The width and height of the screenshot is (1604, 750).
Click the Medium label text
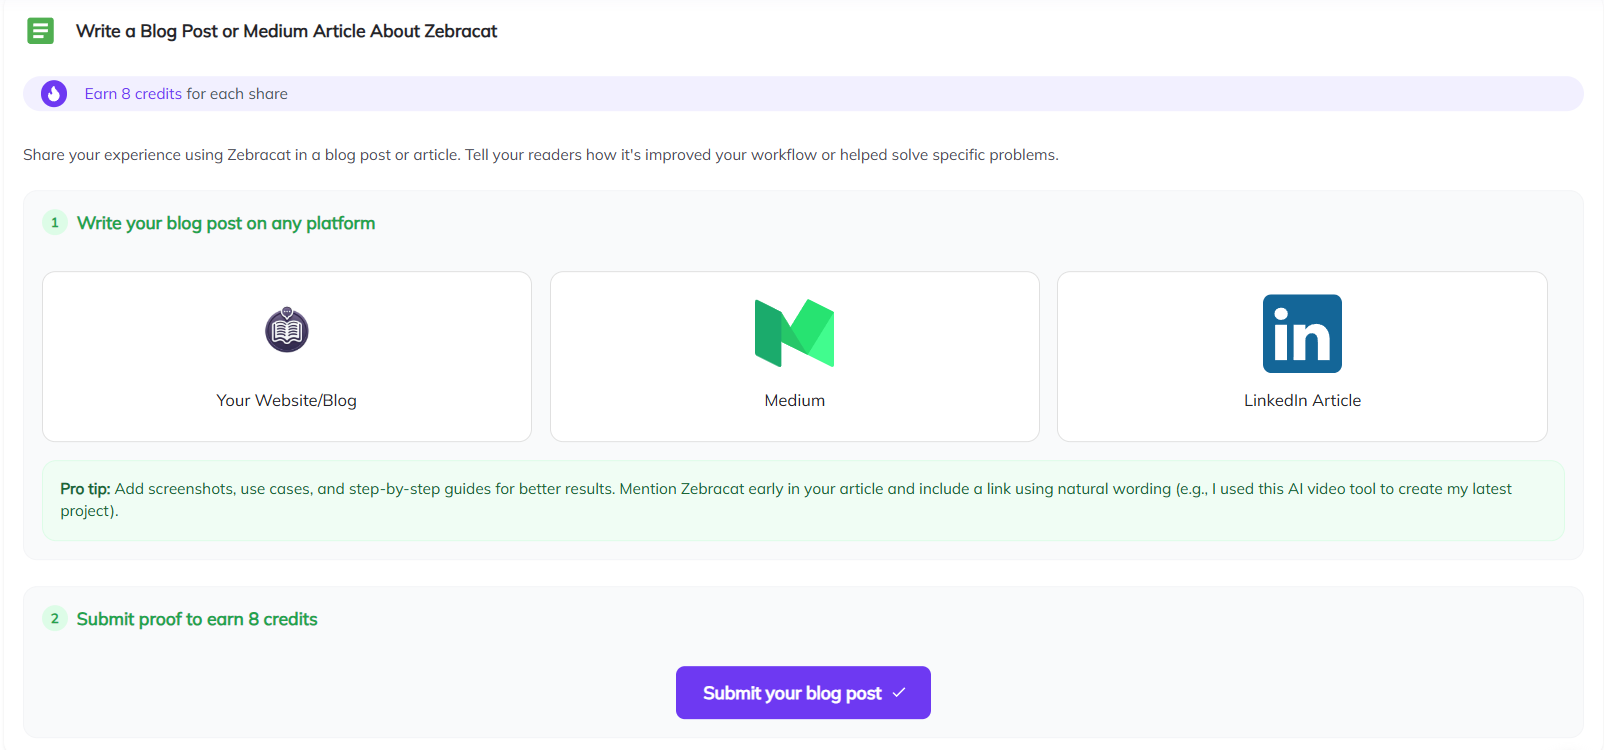(795, 400)
